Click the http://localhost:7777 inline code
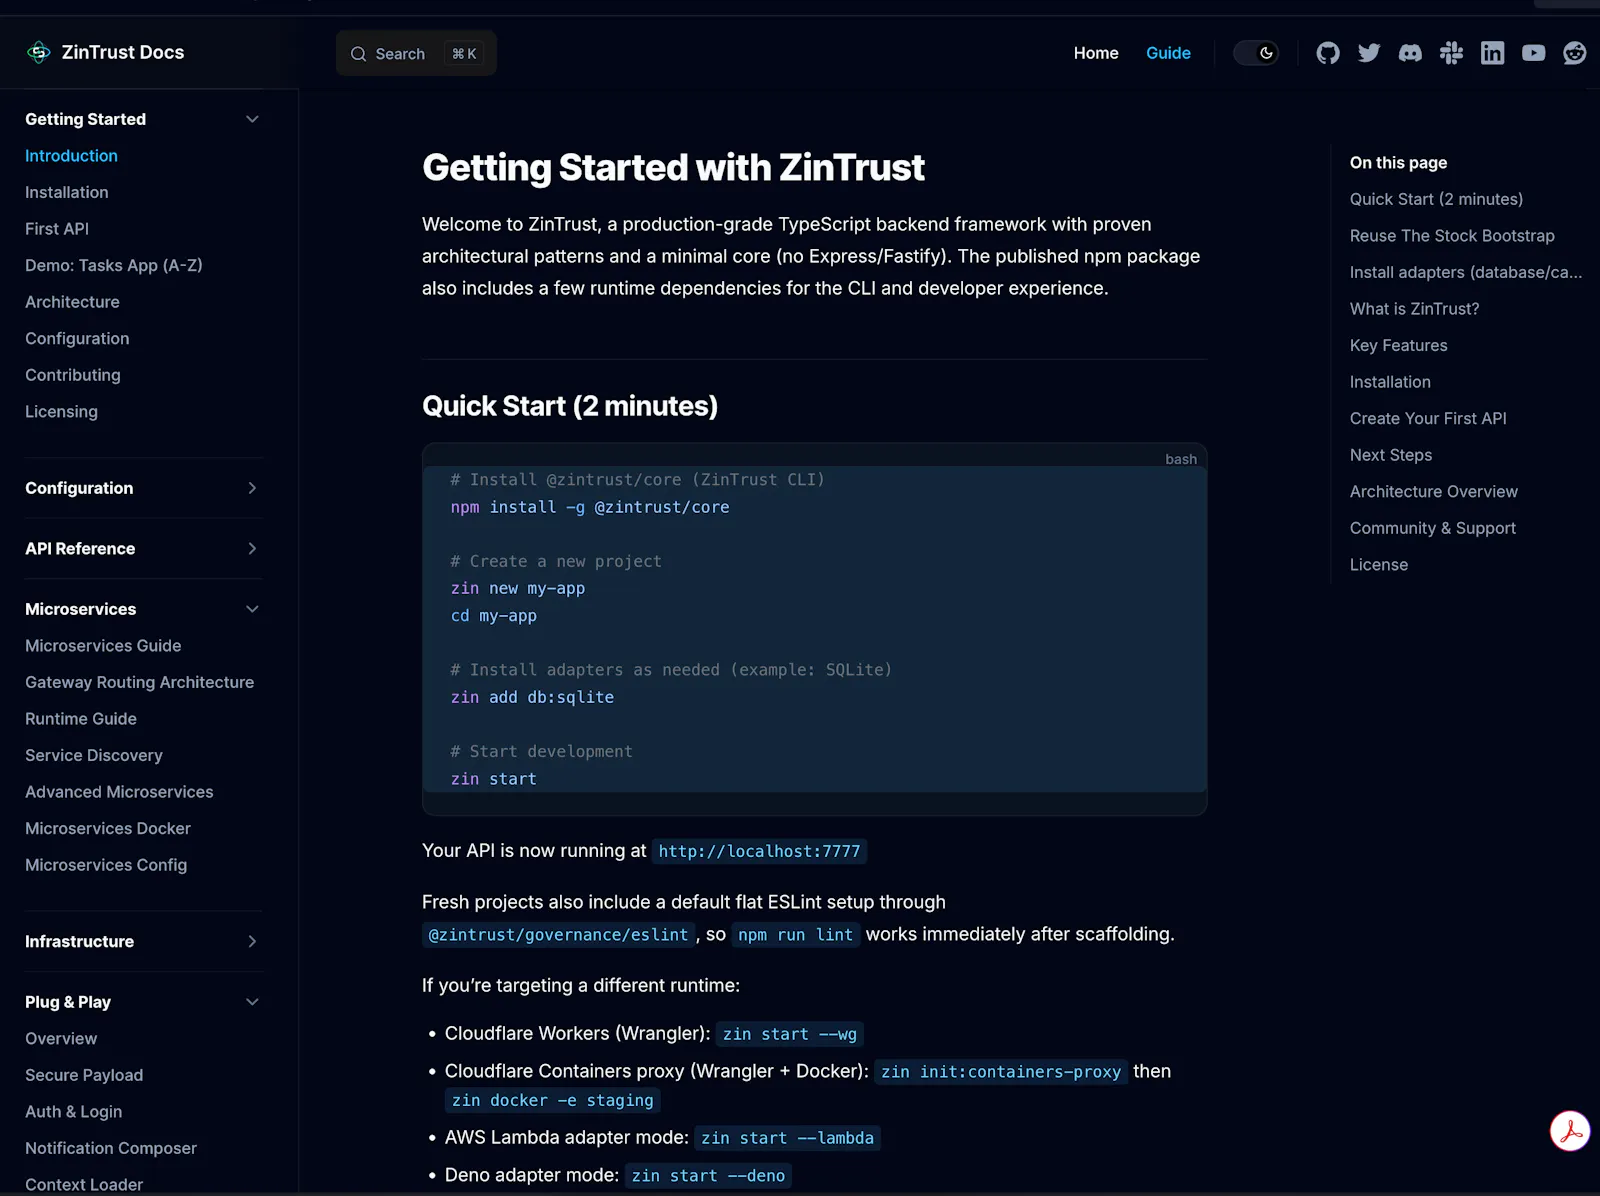This screenshot has height=1196, width=1600. (x=759, y=851)
